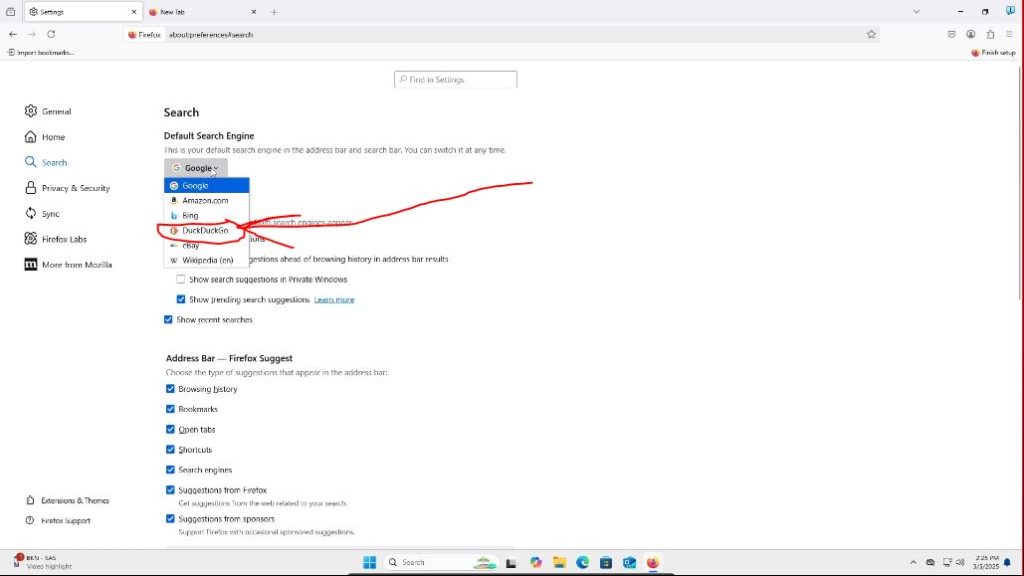Choose Wikipedia (en) from the list
Screen dimensions: 1024x576
pyautogui.click(x=206, y=260)
